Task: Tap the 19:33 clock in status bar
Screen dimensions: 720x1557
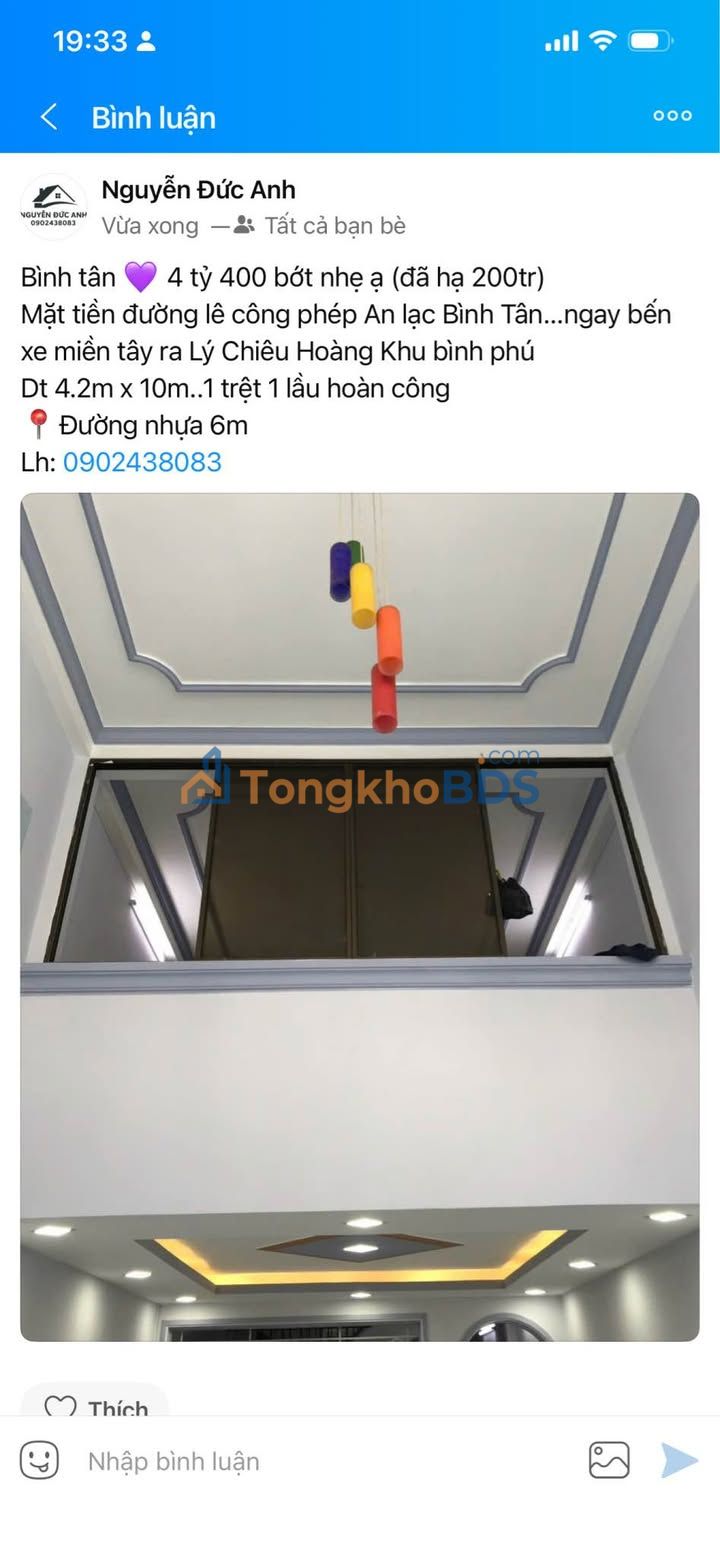Action: [90, 41]
